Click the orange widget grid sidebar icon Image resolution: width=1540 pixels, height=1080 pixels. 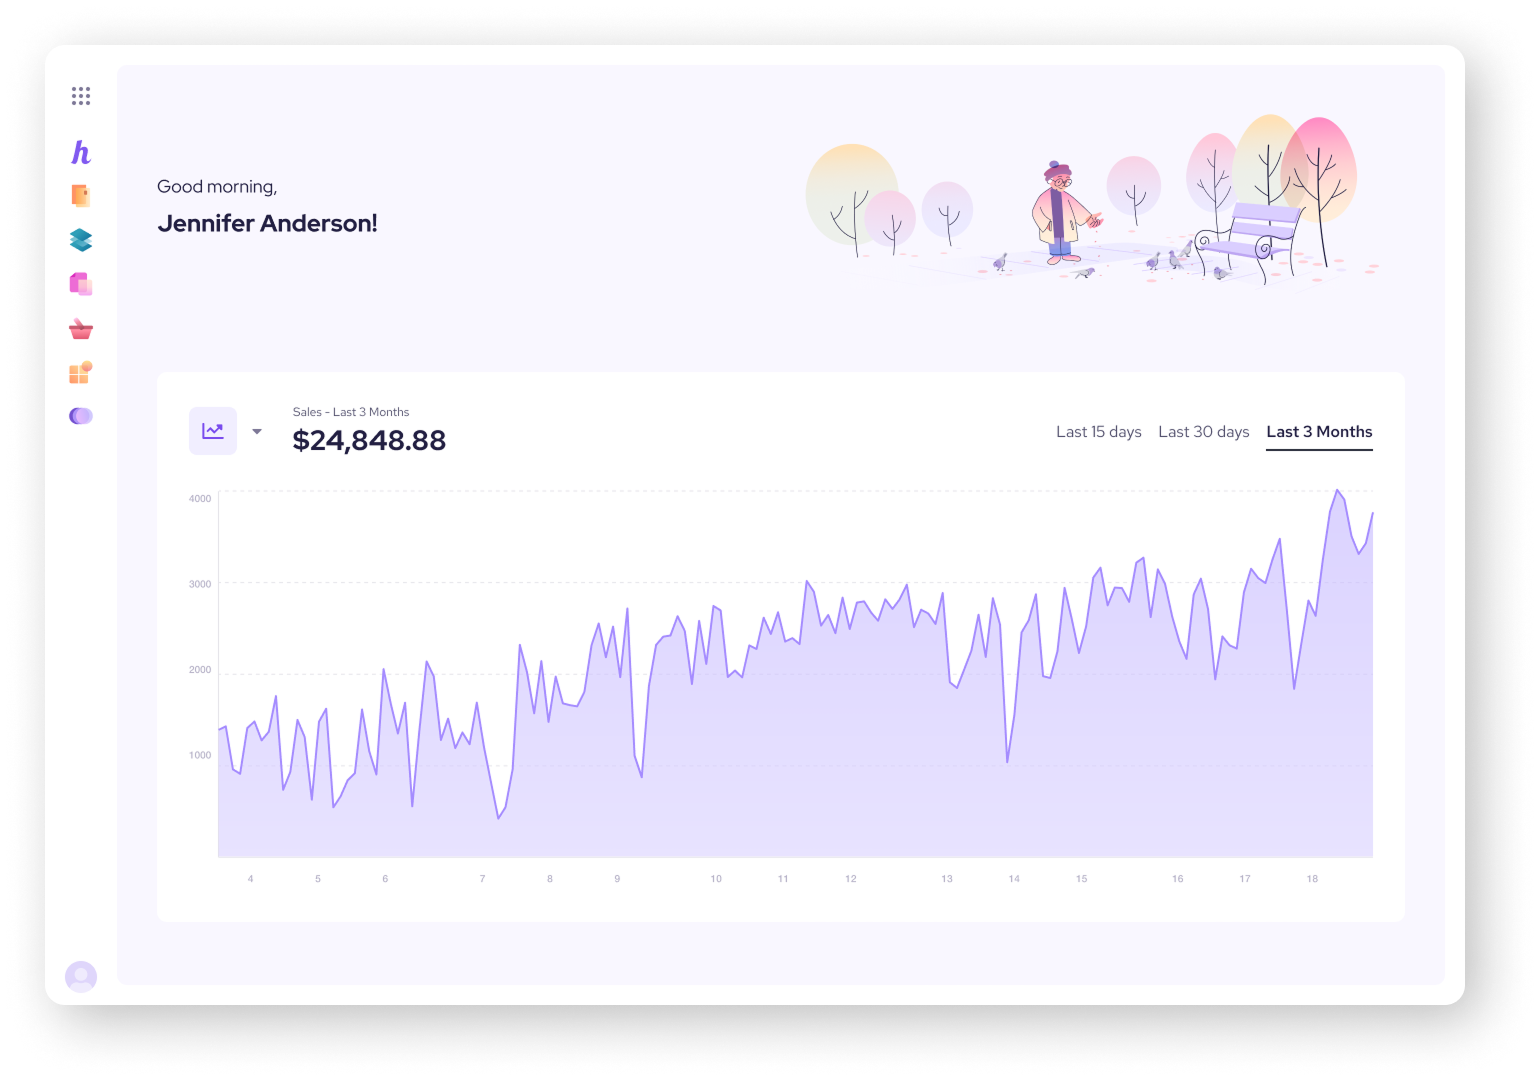[x=80, y=373]
